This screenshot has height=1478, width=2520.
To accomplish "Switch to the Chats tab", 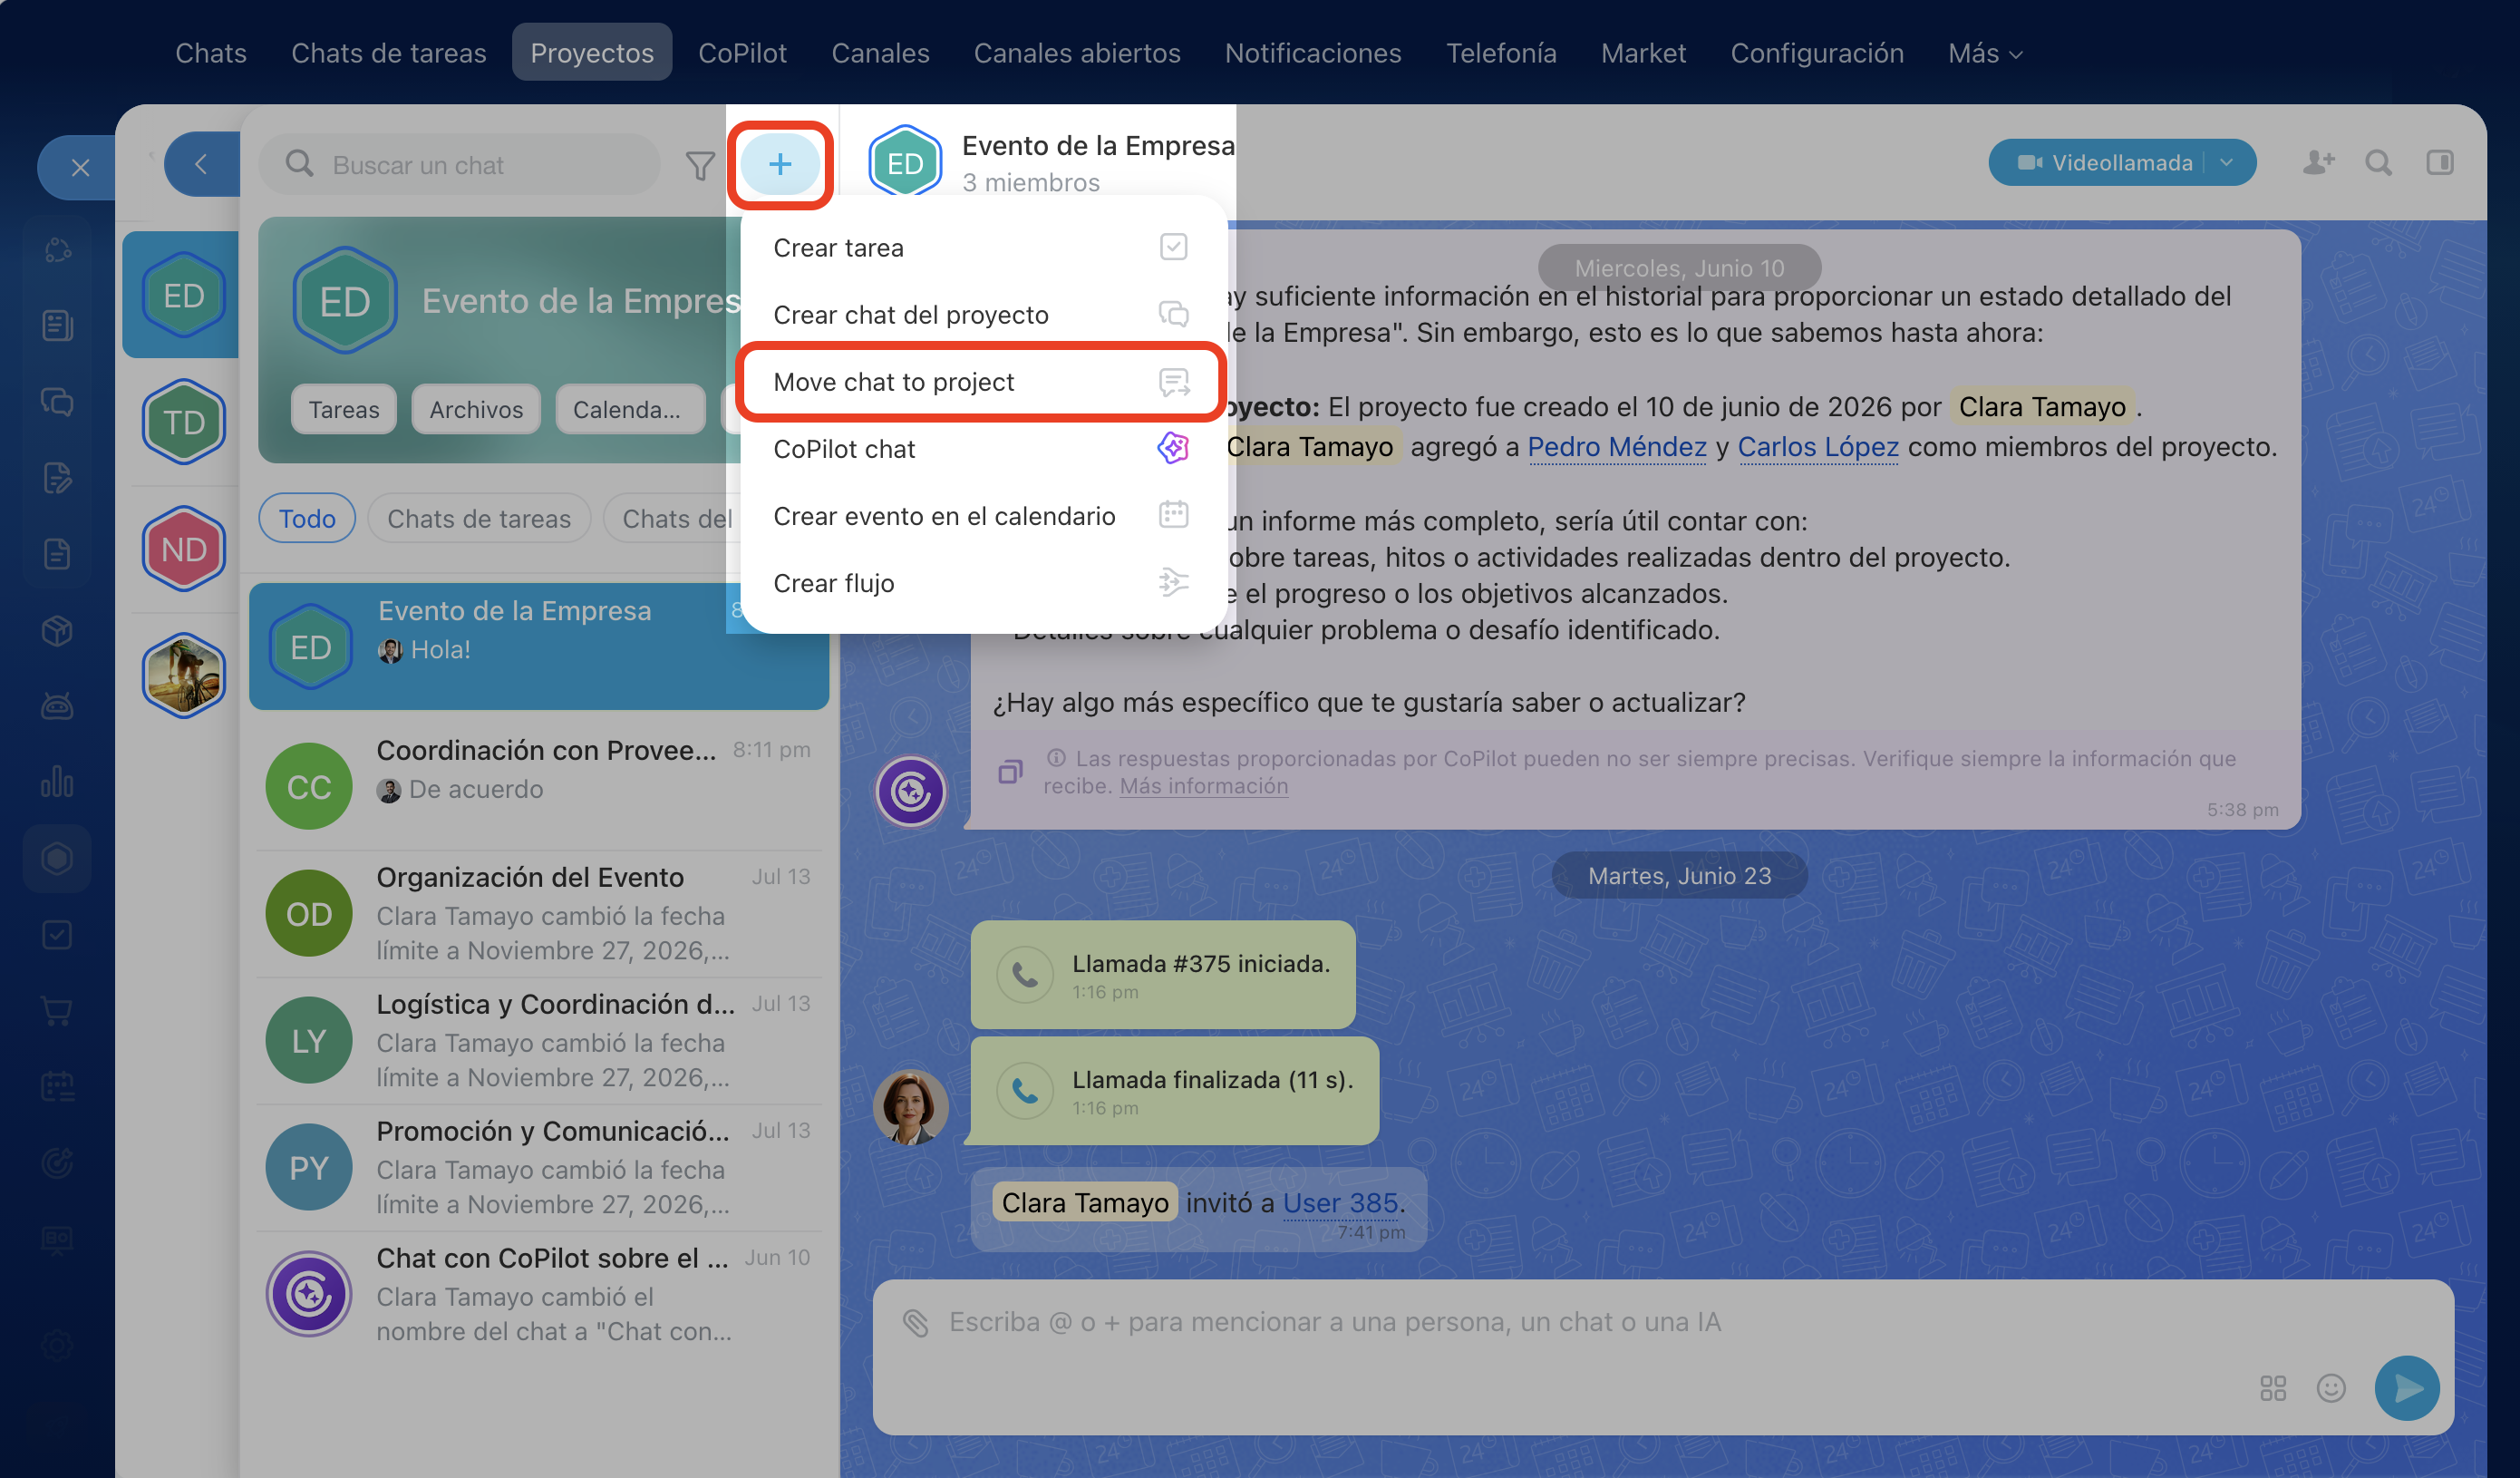I will [x=211, y=53].
